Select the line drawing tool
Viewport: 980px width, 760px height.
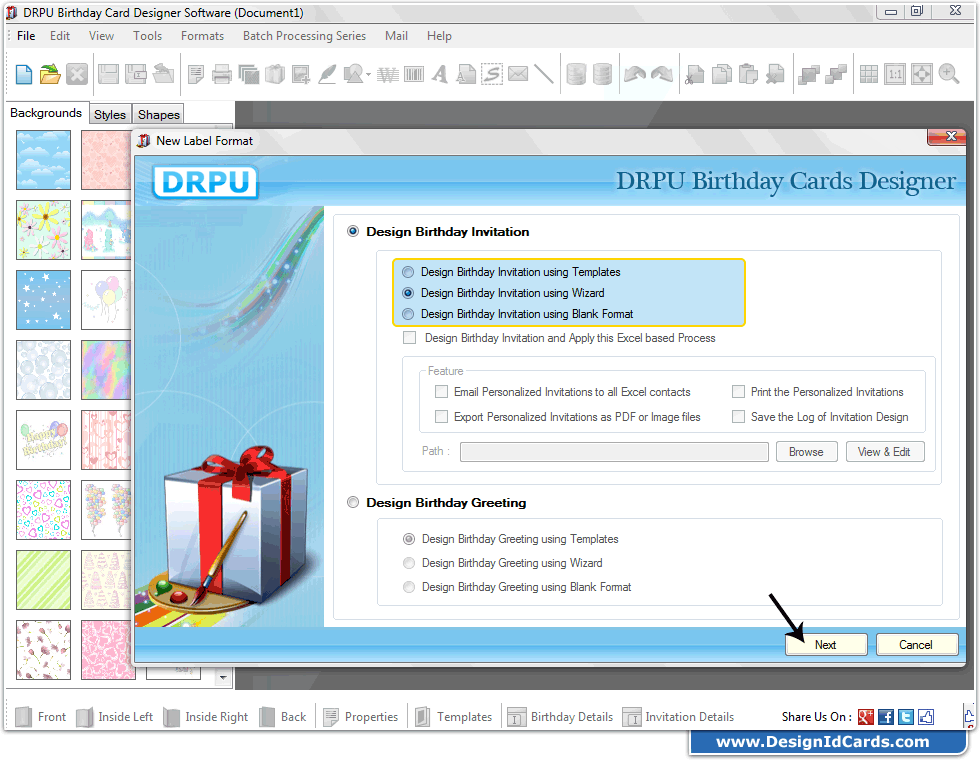[544, 74]
